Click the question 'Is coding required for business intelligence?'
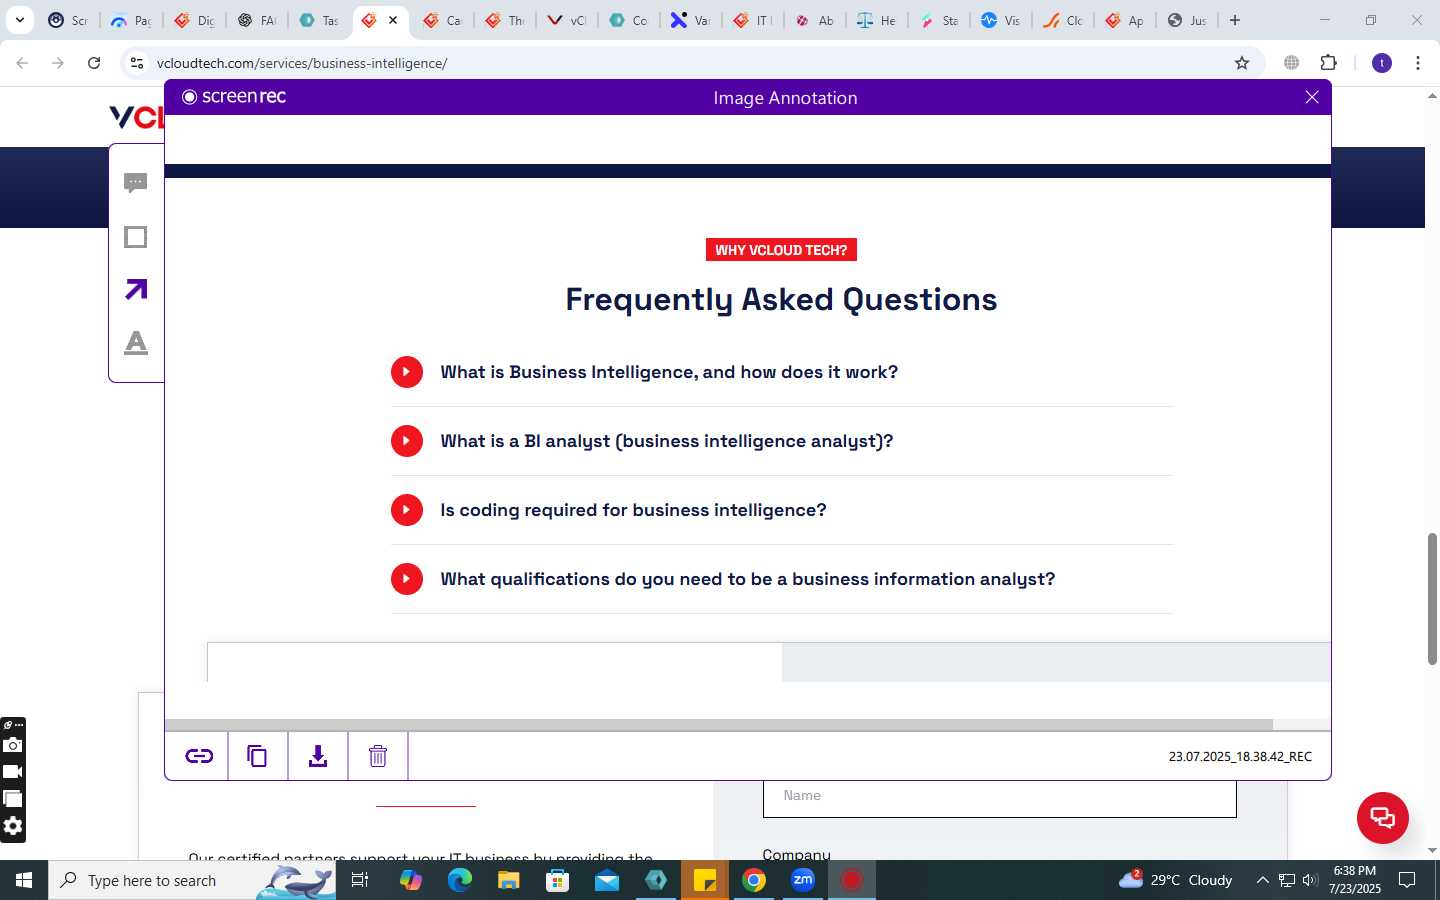 [x=633, y=510]
